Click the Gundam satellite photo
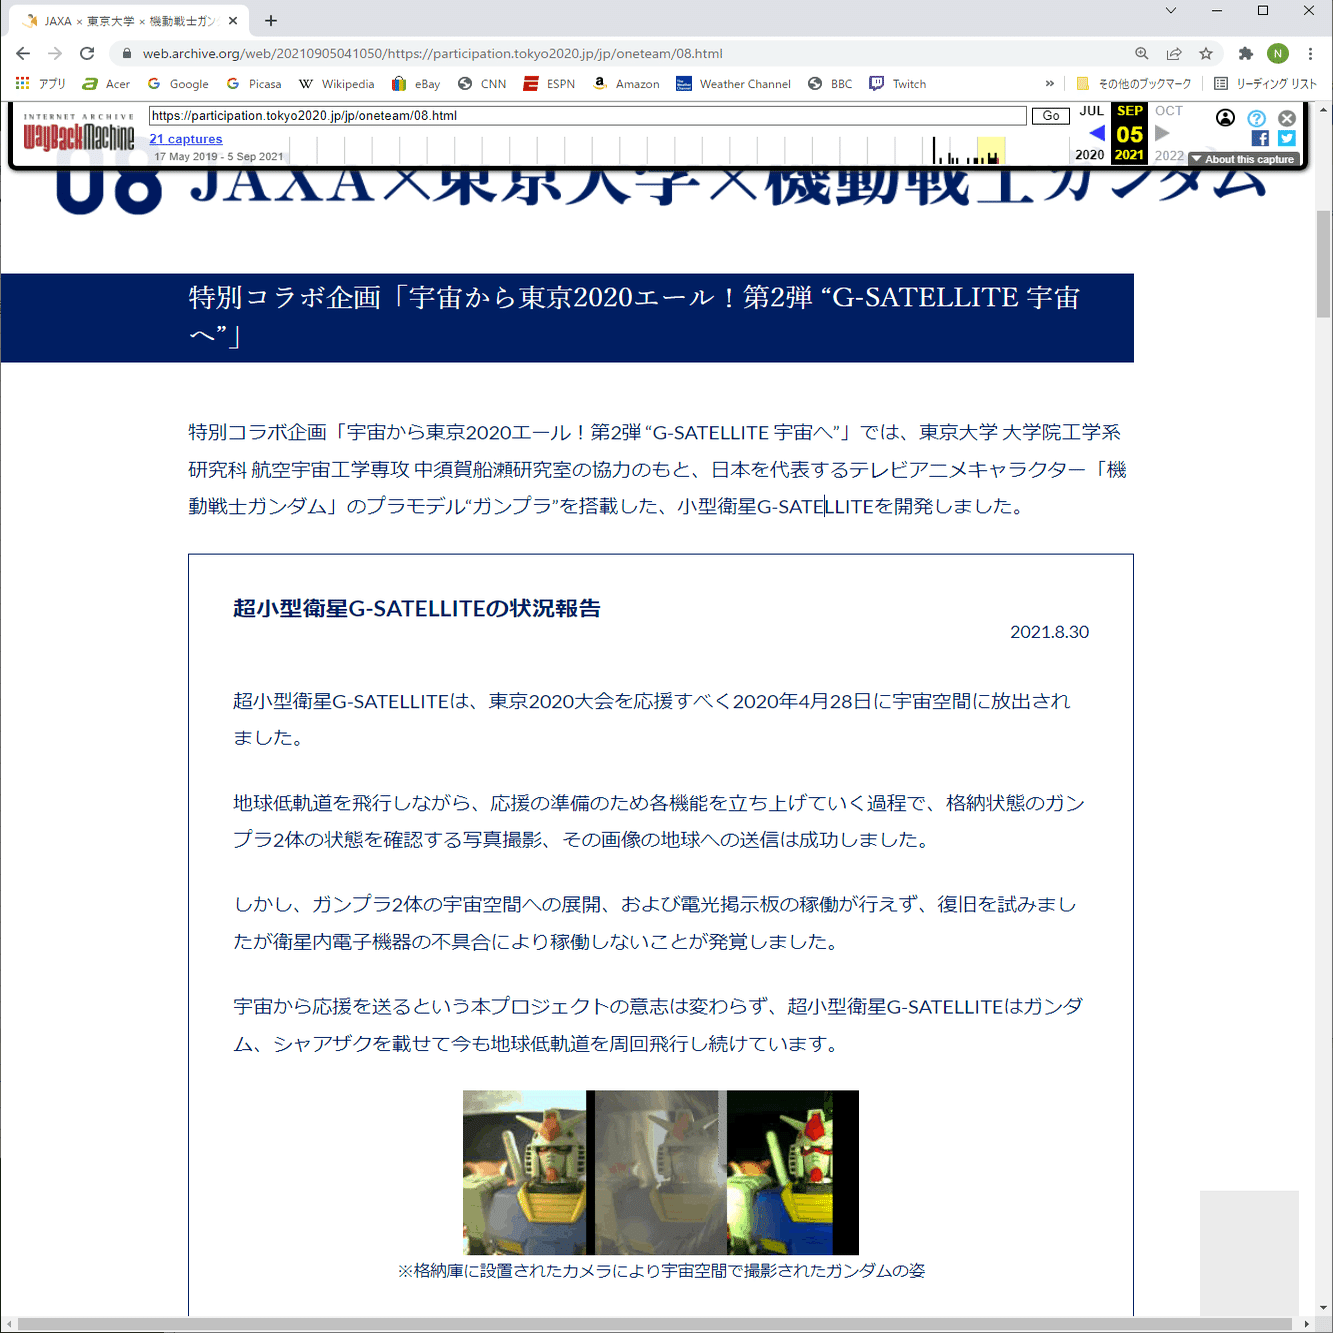Image resolution: width=1333 pixels, height=1333 pixels. pyautogui.click(x=661, y=1172)
